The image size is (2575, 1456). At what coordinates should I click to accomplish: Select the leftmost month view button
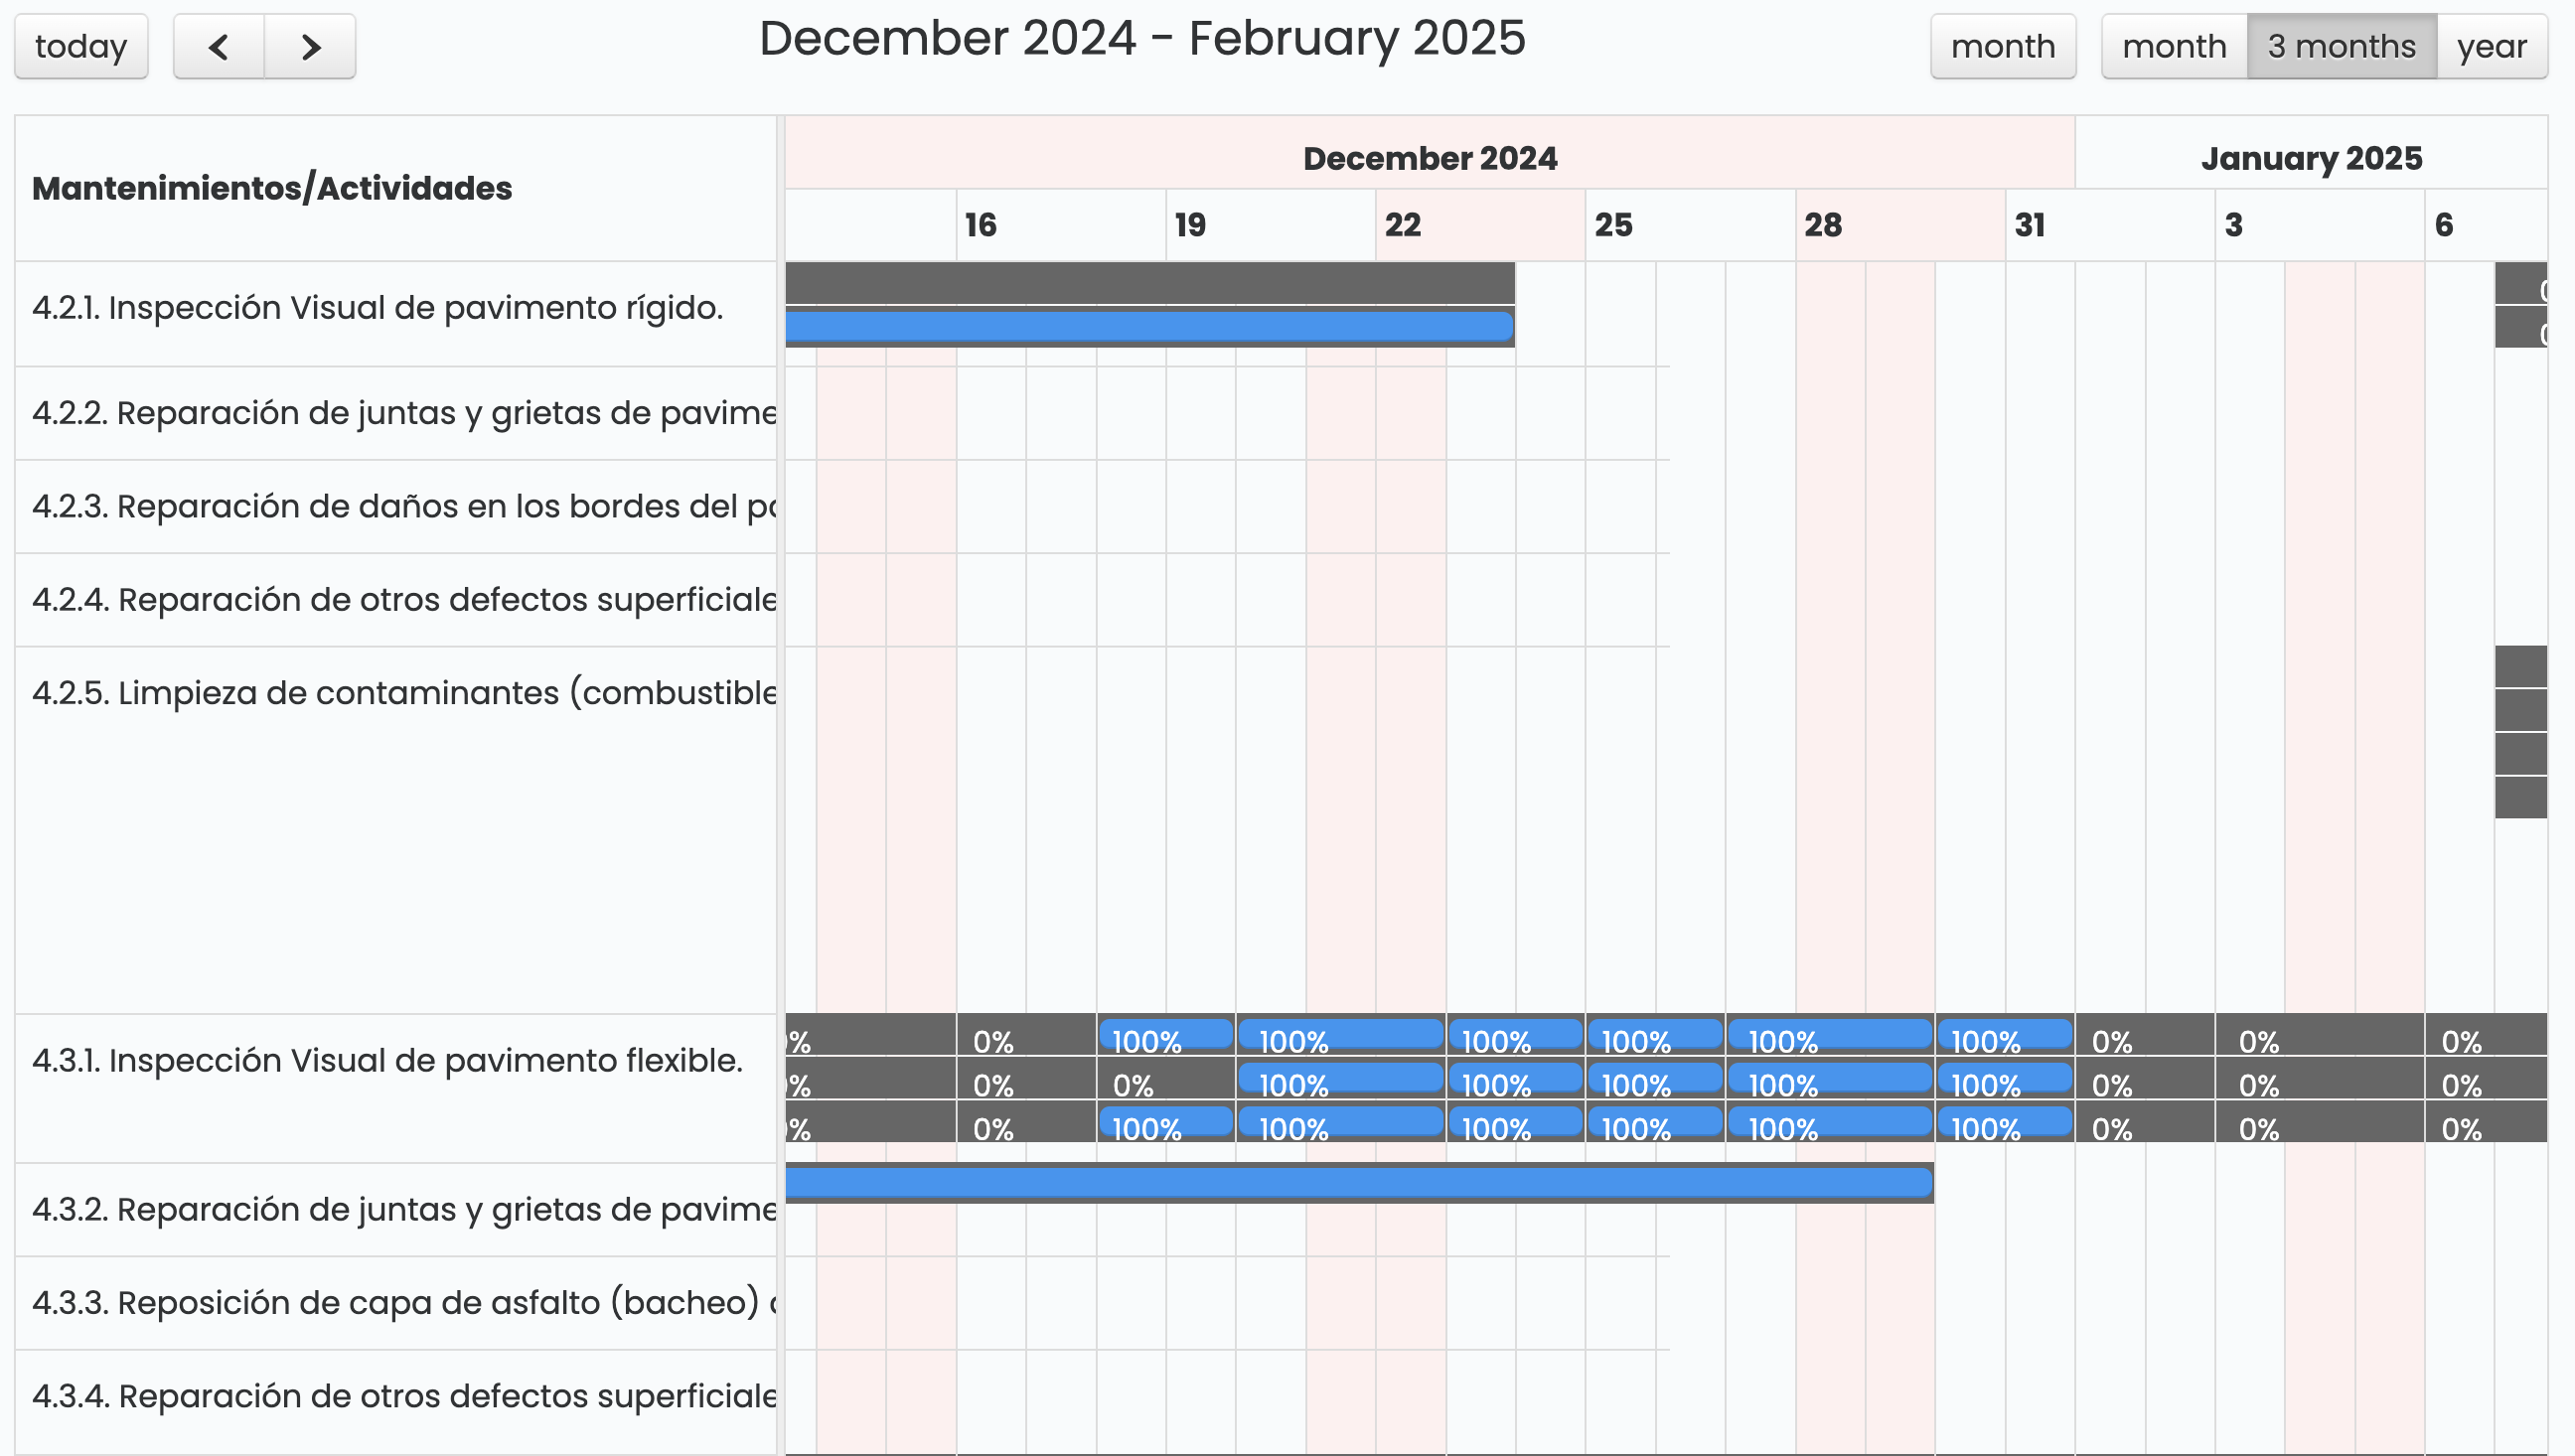[2003, 46]
